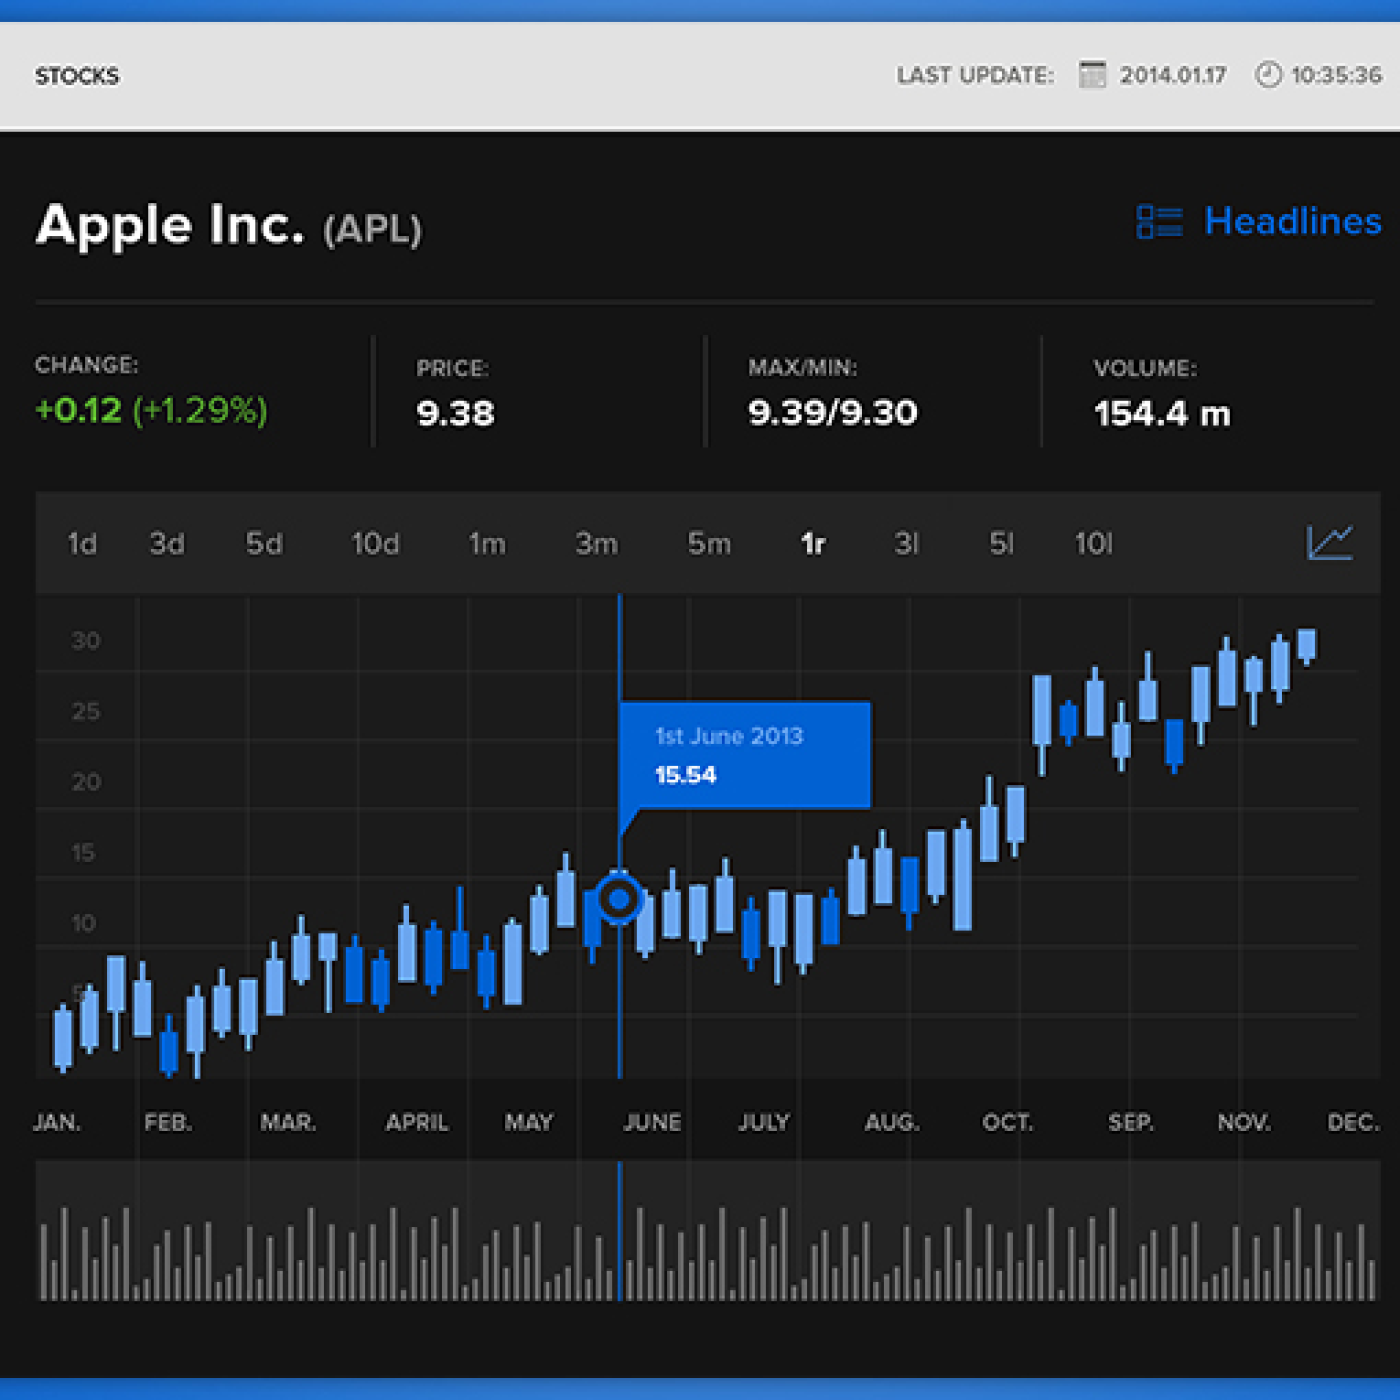Switch to the 5m time range
Viewport: 1400px width, 1400px height.
709,544
